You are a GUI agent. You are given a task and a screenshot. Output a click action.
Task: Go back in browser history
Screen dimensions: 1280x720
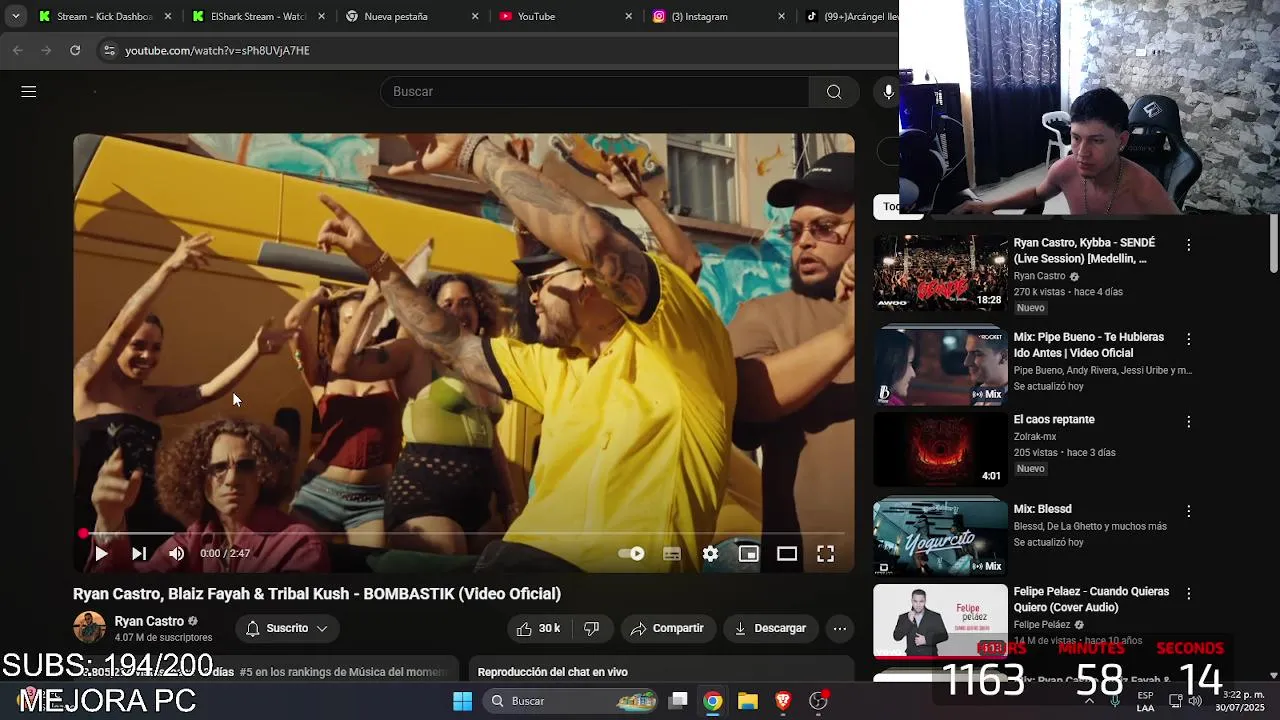(17, 50)
